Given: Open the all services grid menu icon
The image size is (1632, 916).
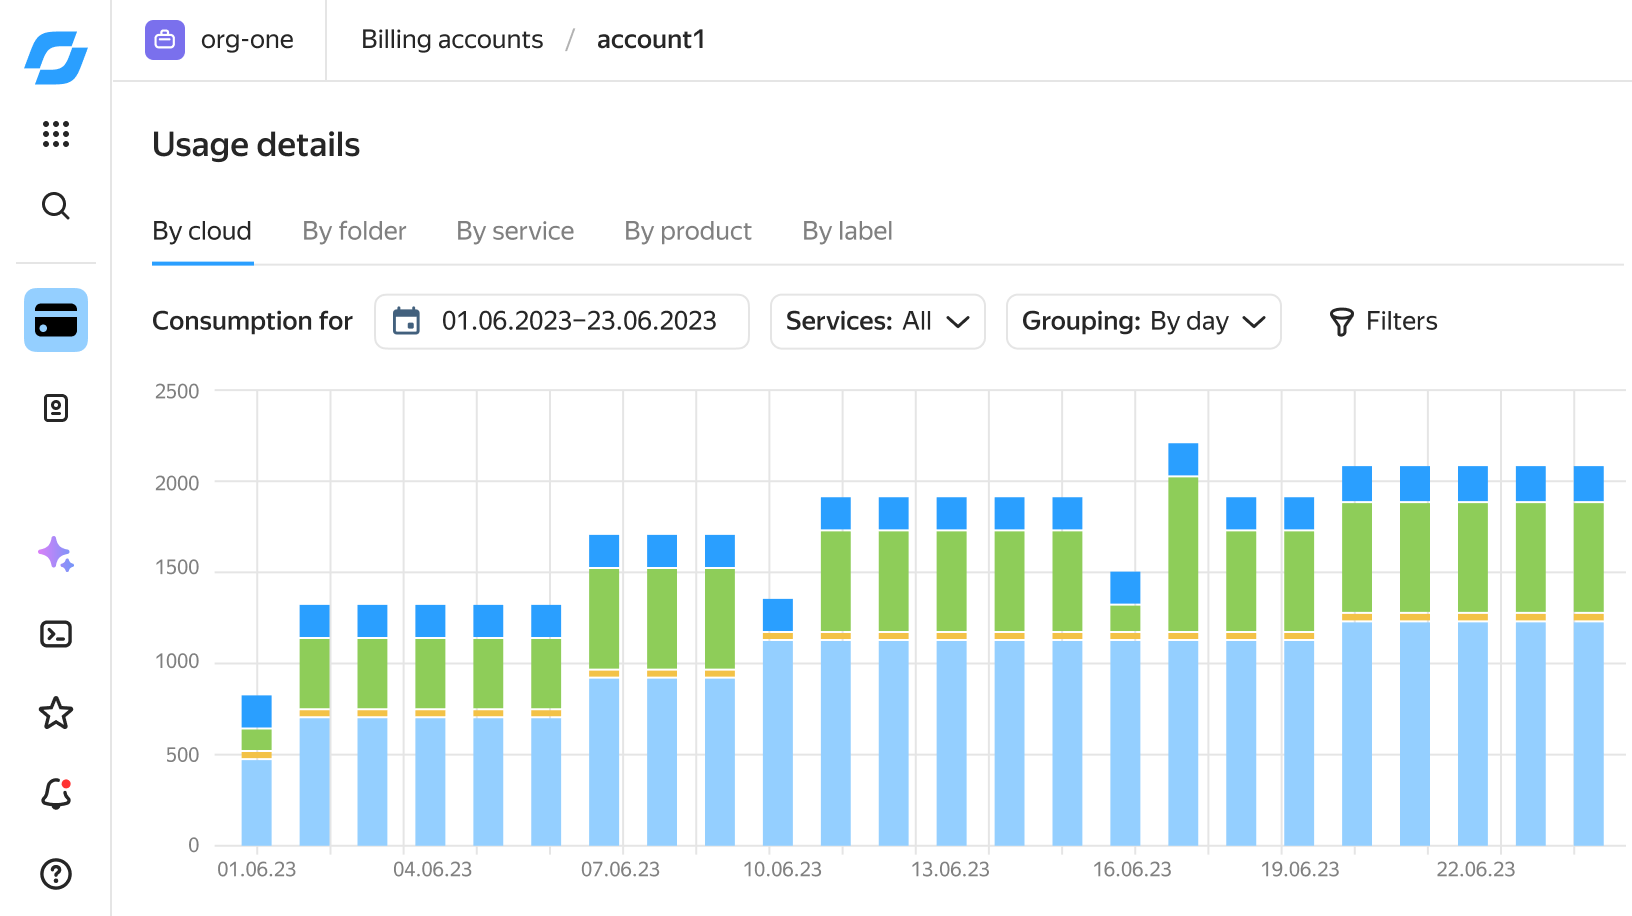Looking at the screenshot, I should coord(56,134).
